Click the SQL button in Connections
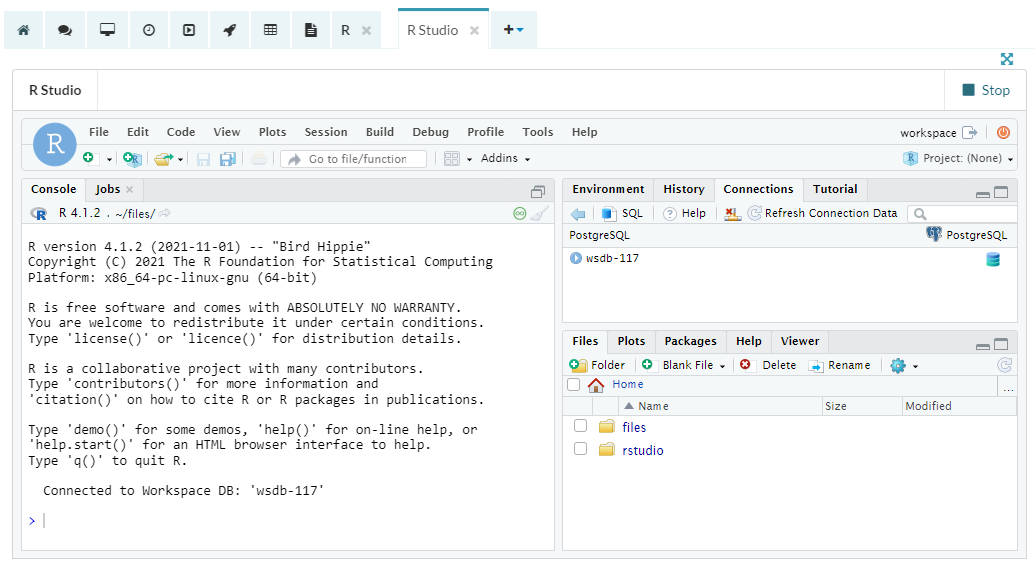1035x571 pixels. (x=622, y=213)
